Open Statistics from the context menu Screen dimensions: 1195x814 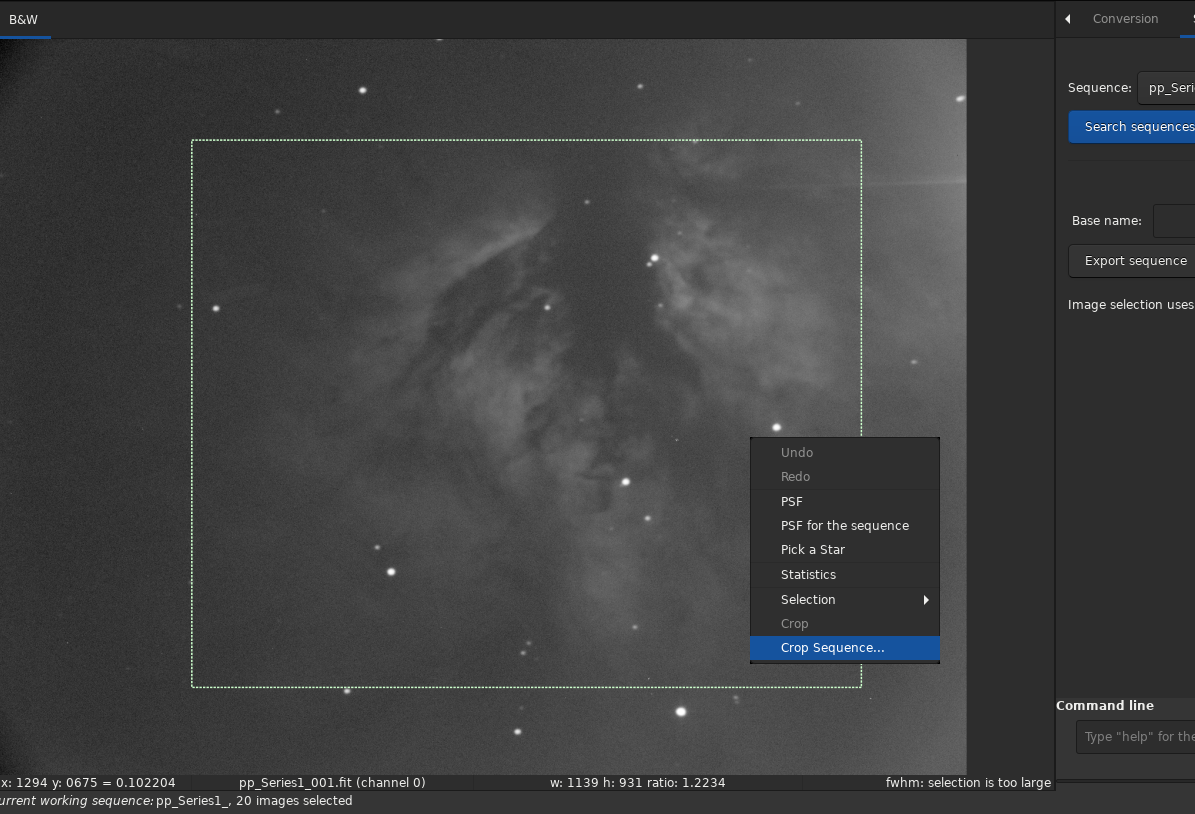(x=808, y=575)
